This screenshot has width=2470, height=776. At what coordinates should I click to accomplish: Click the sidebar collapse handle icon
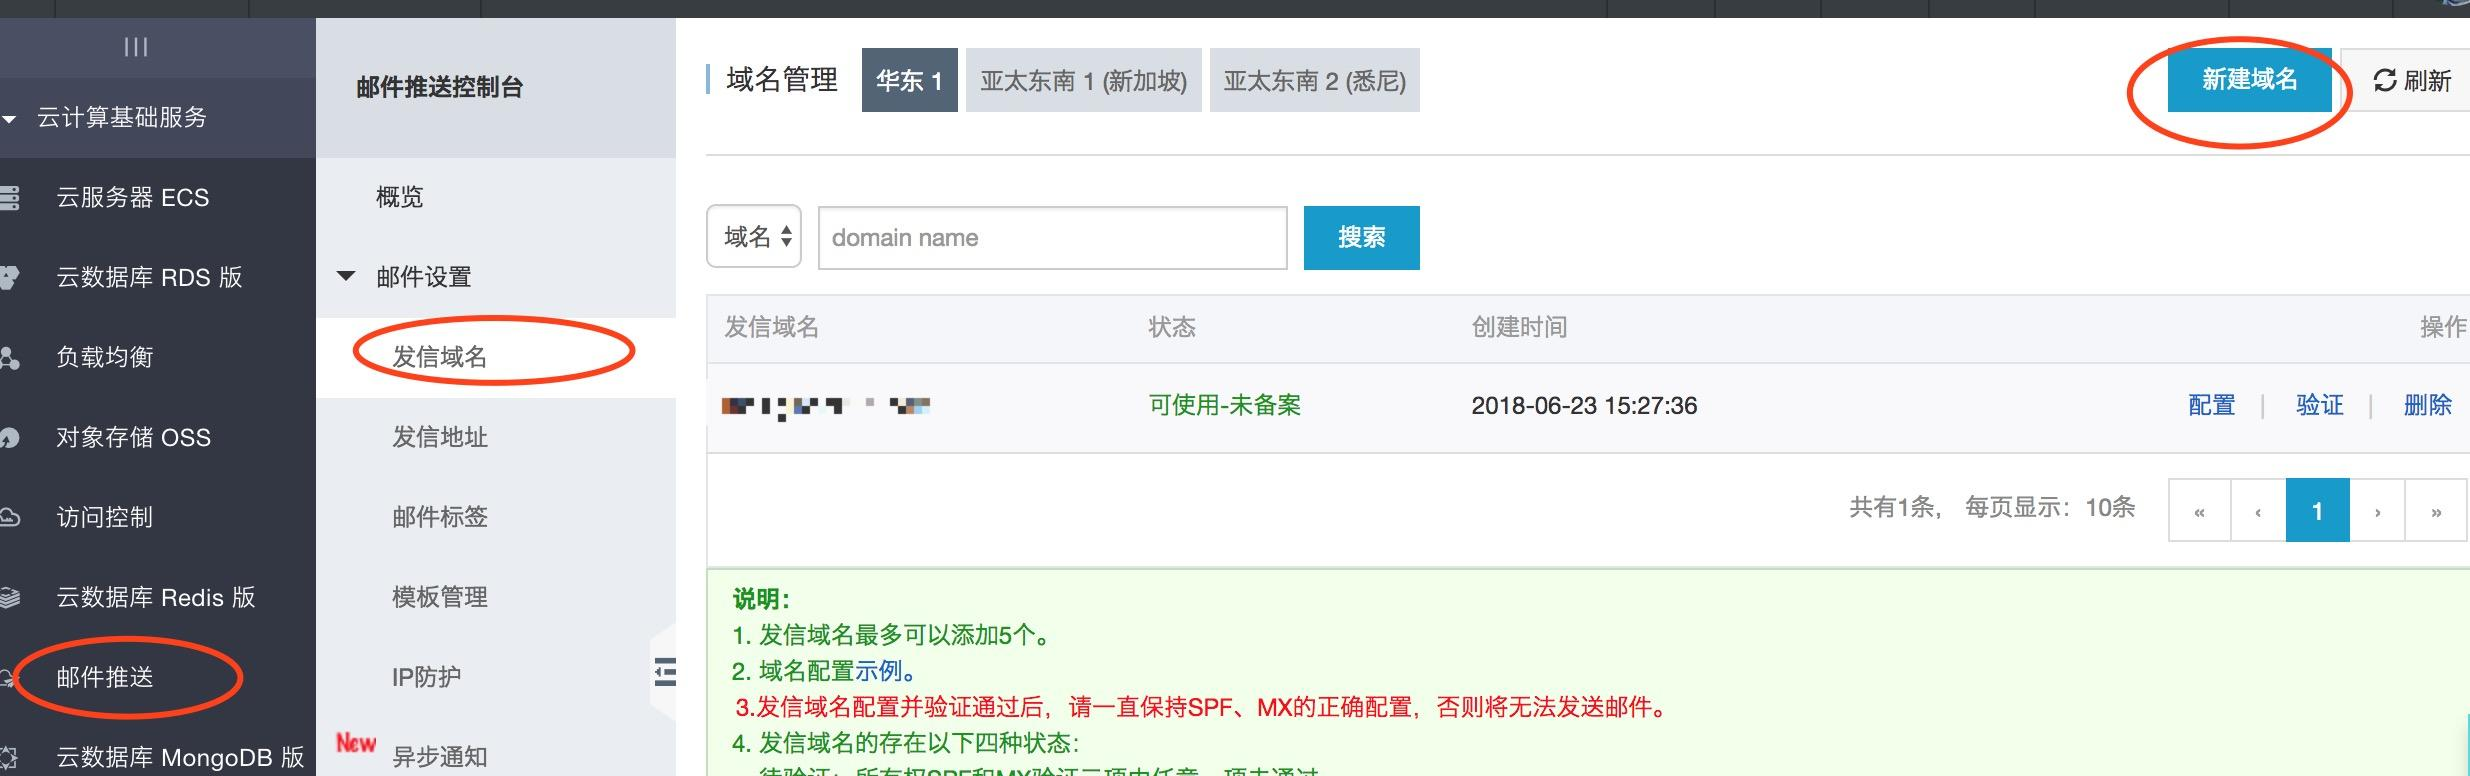[x=664, y=672]
